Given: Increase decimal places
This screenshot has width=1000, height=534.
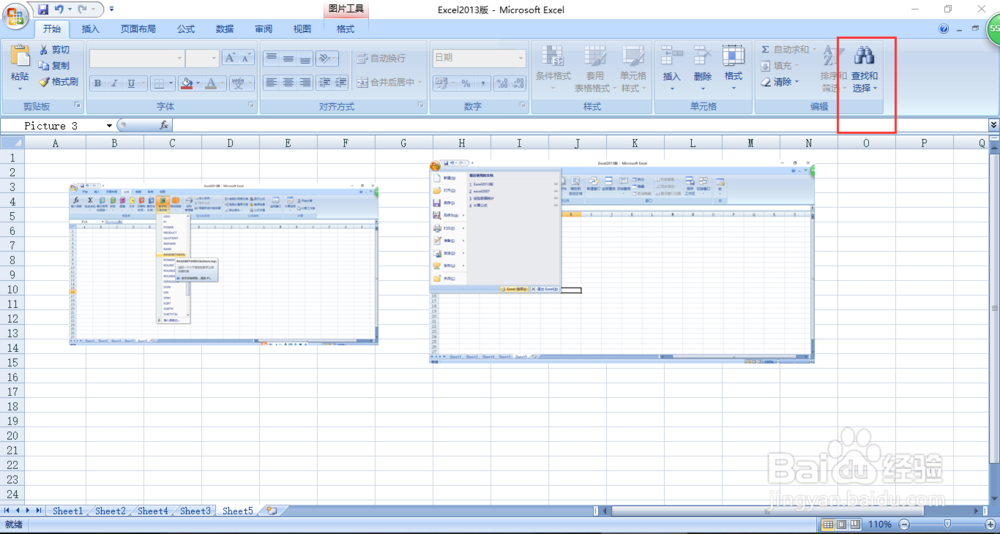Looking at the screenshot, I should click(502, 83).
